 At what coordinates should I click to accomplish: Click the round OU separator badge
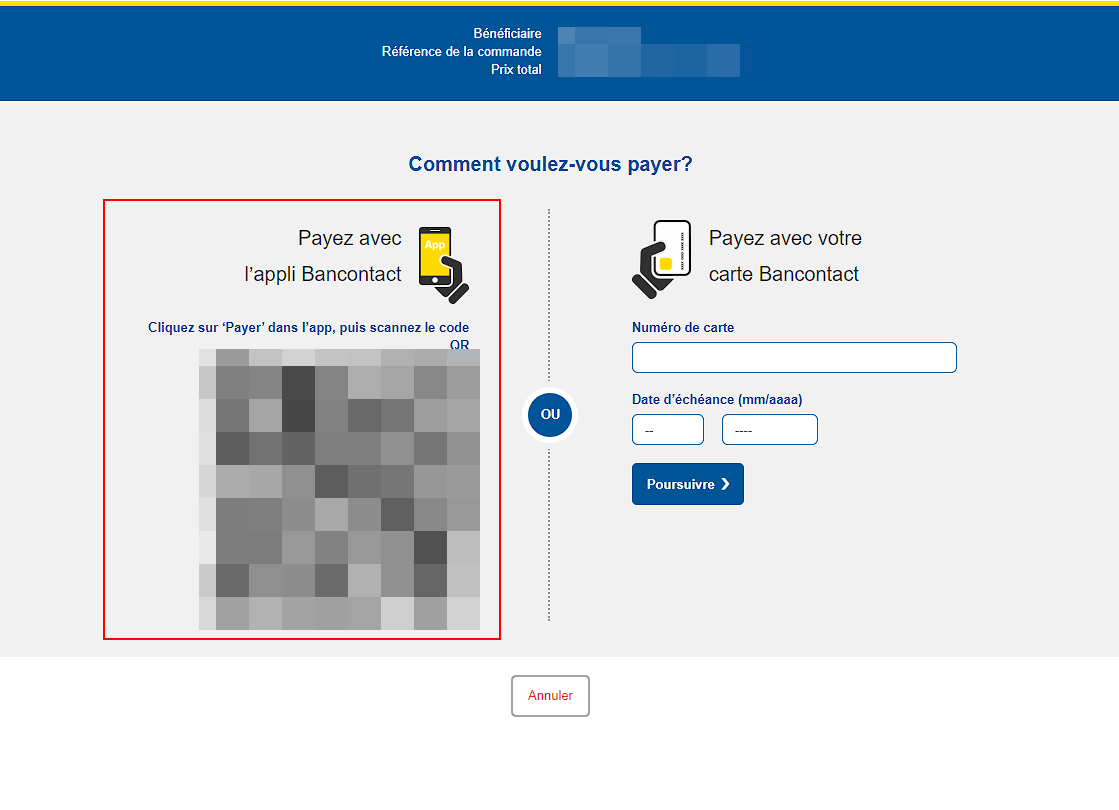click(550, 415)
